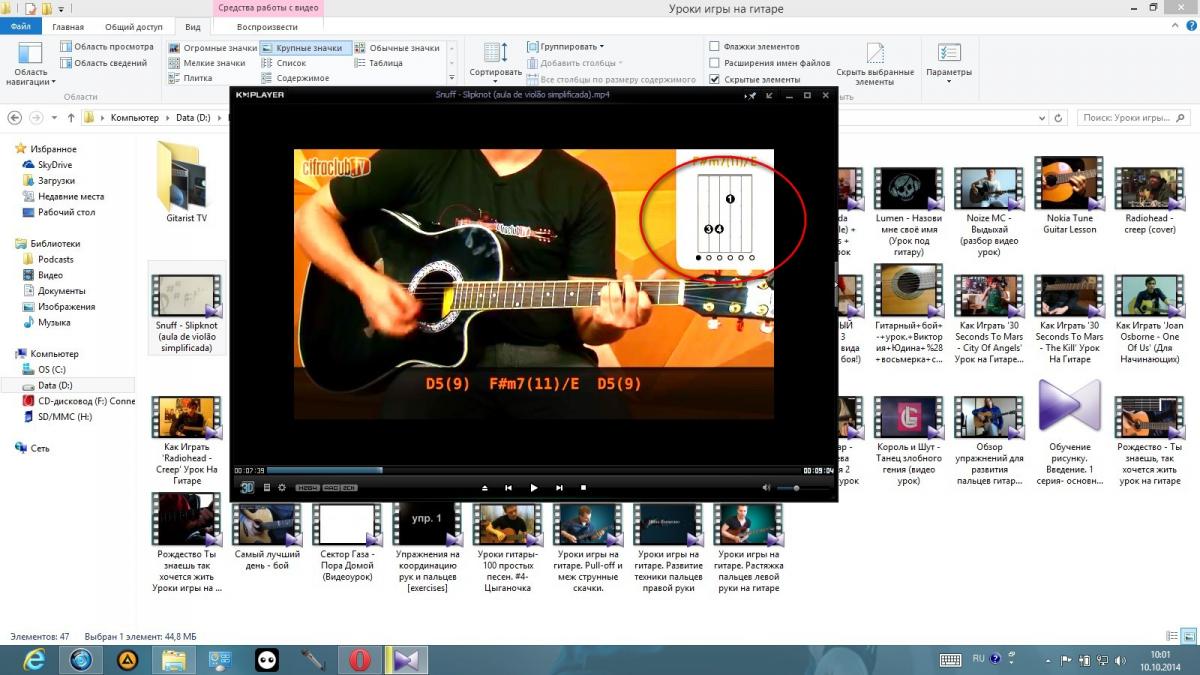The width and height of the screenshot is (1200, 675).
Task: Stop playback in KMPlayer
Action: [x=584, y=488]
